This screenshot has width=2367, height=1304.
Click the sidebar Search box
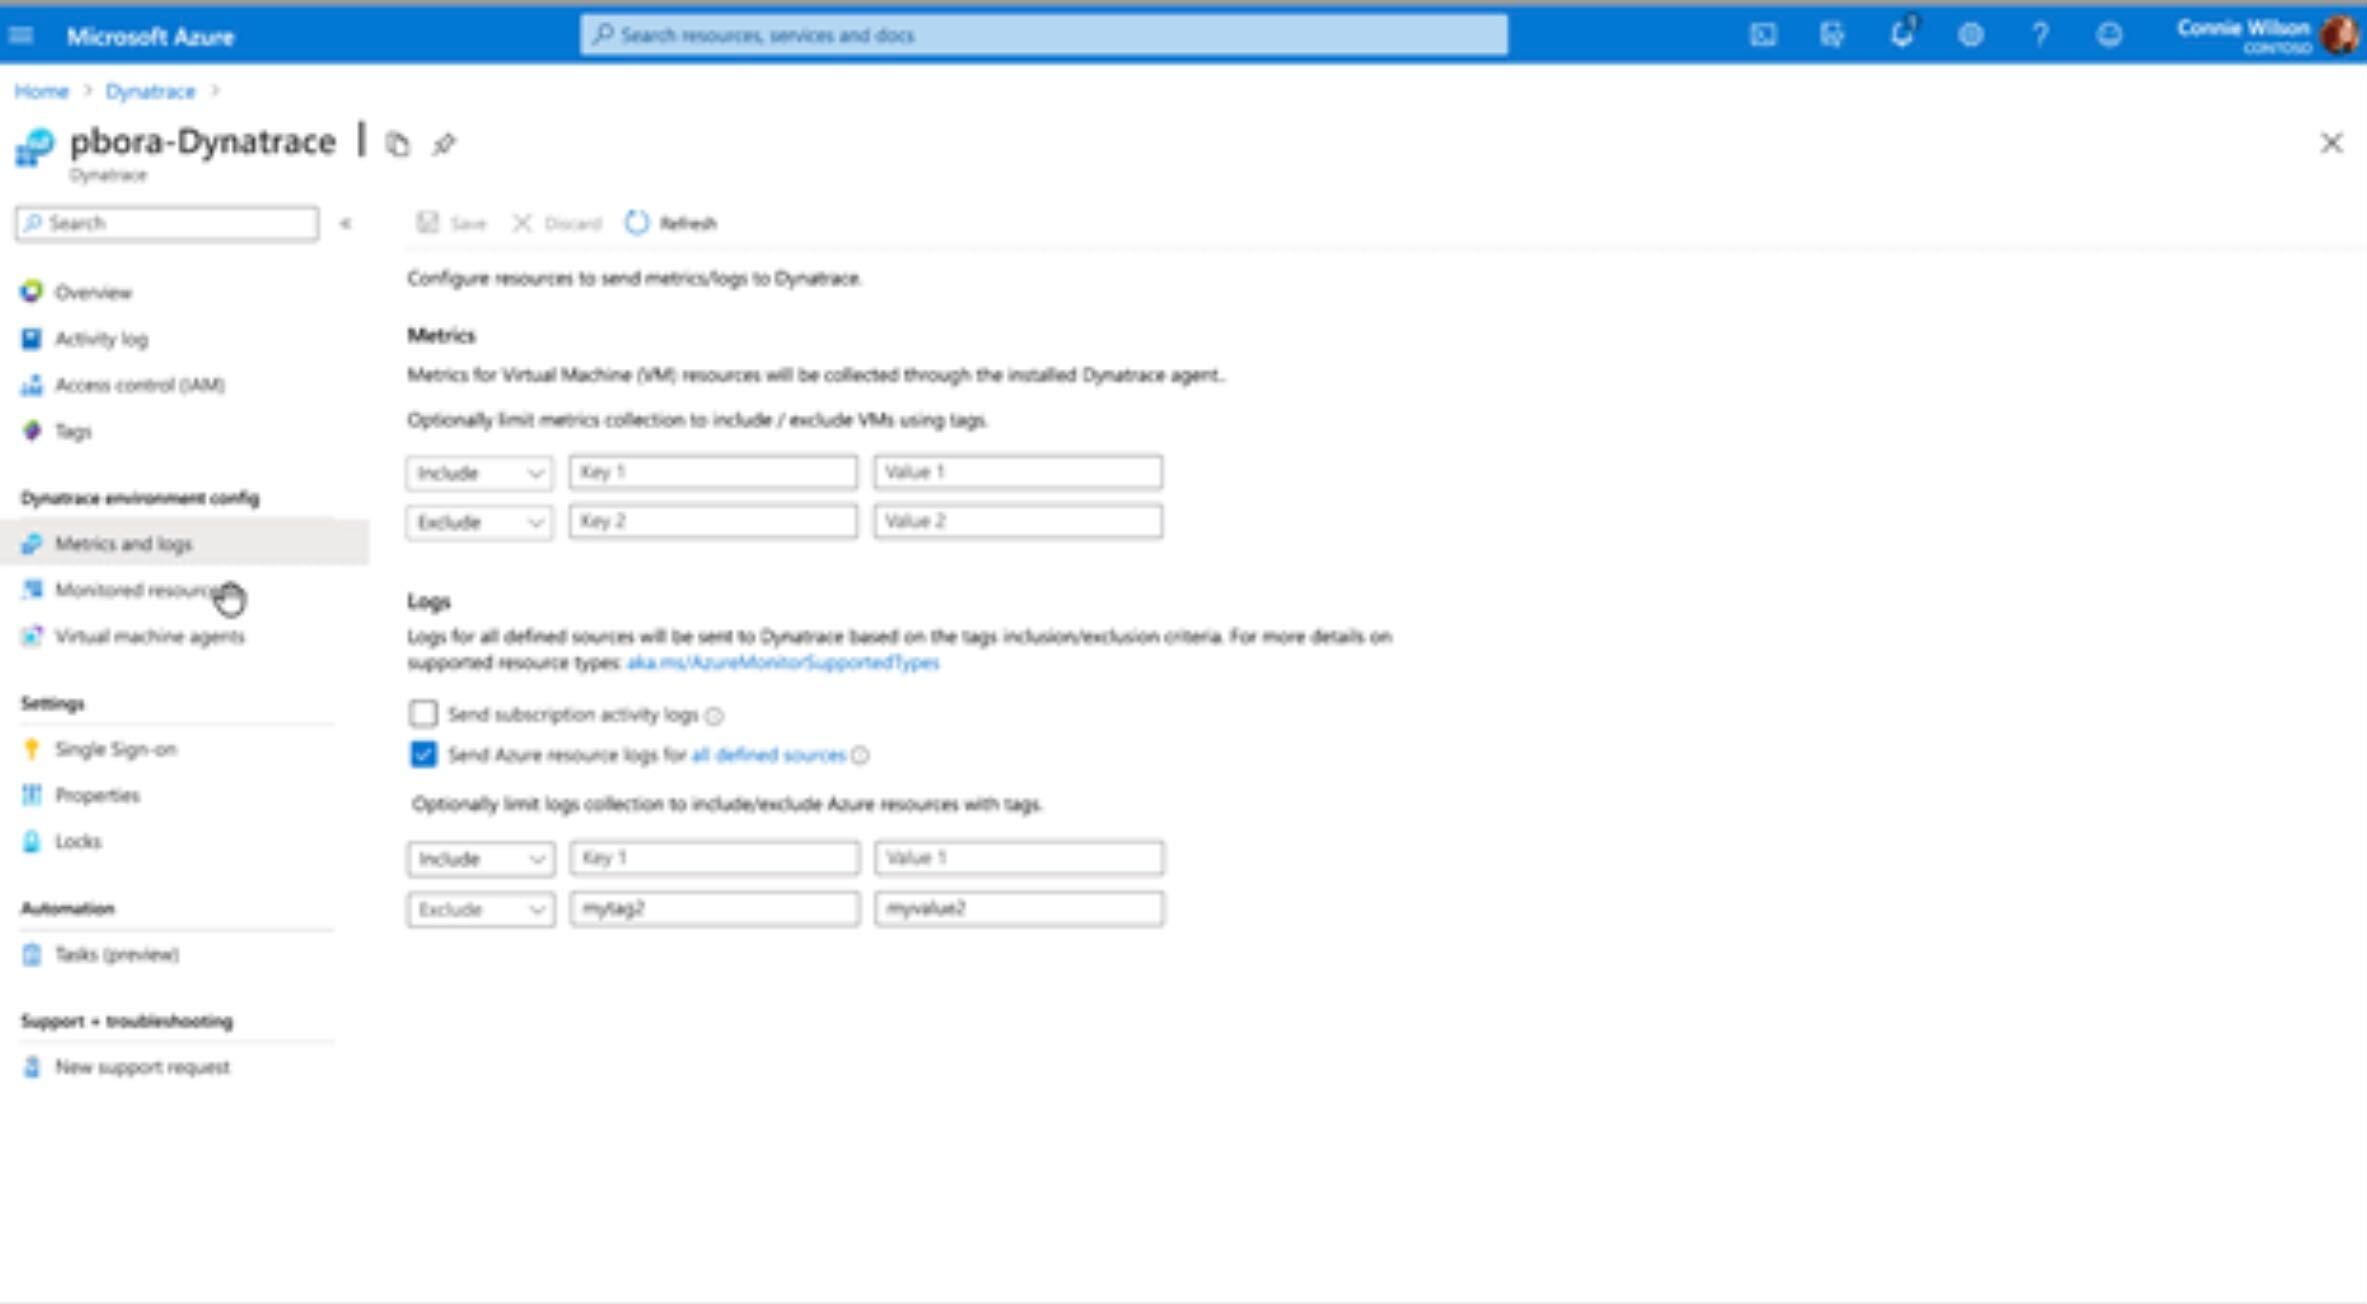(x=167, y=223)
